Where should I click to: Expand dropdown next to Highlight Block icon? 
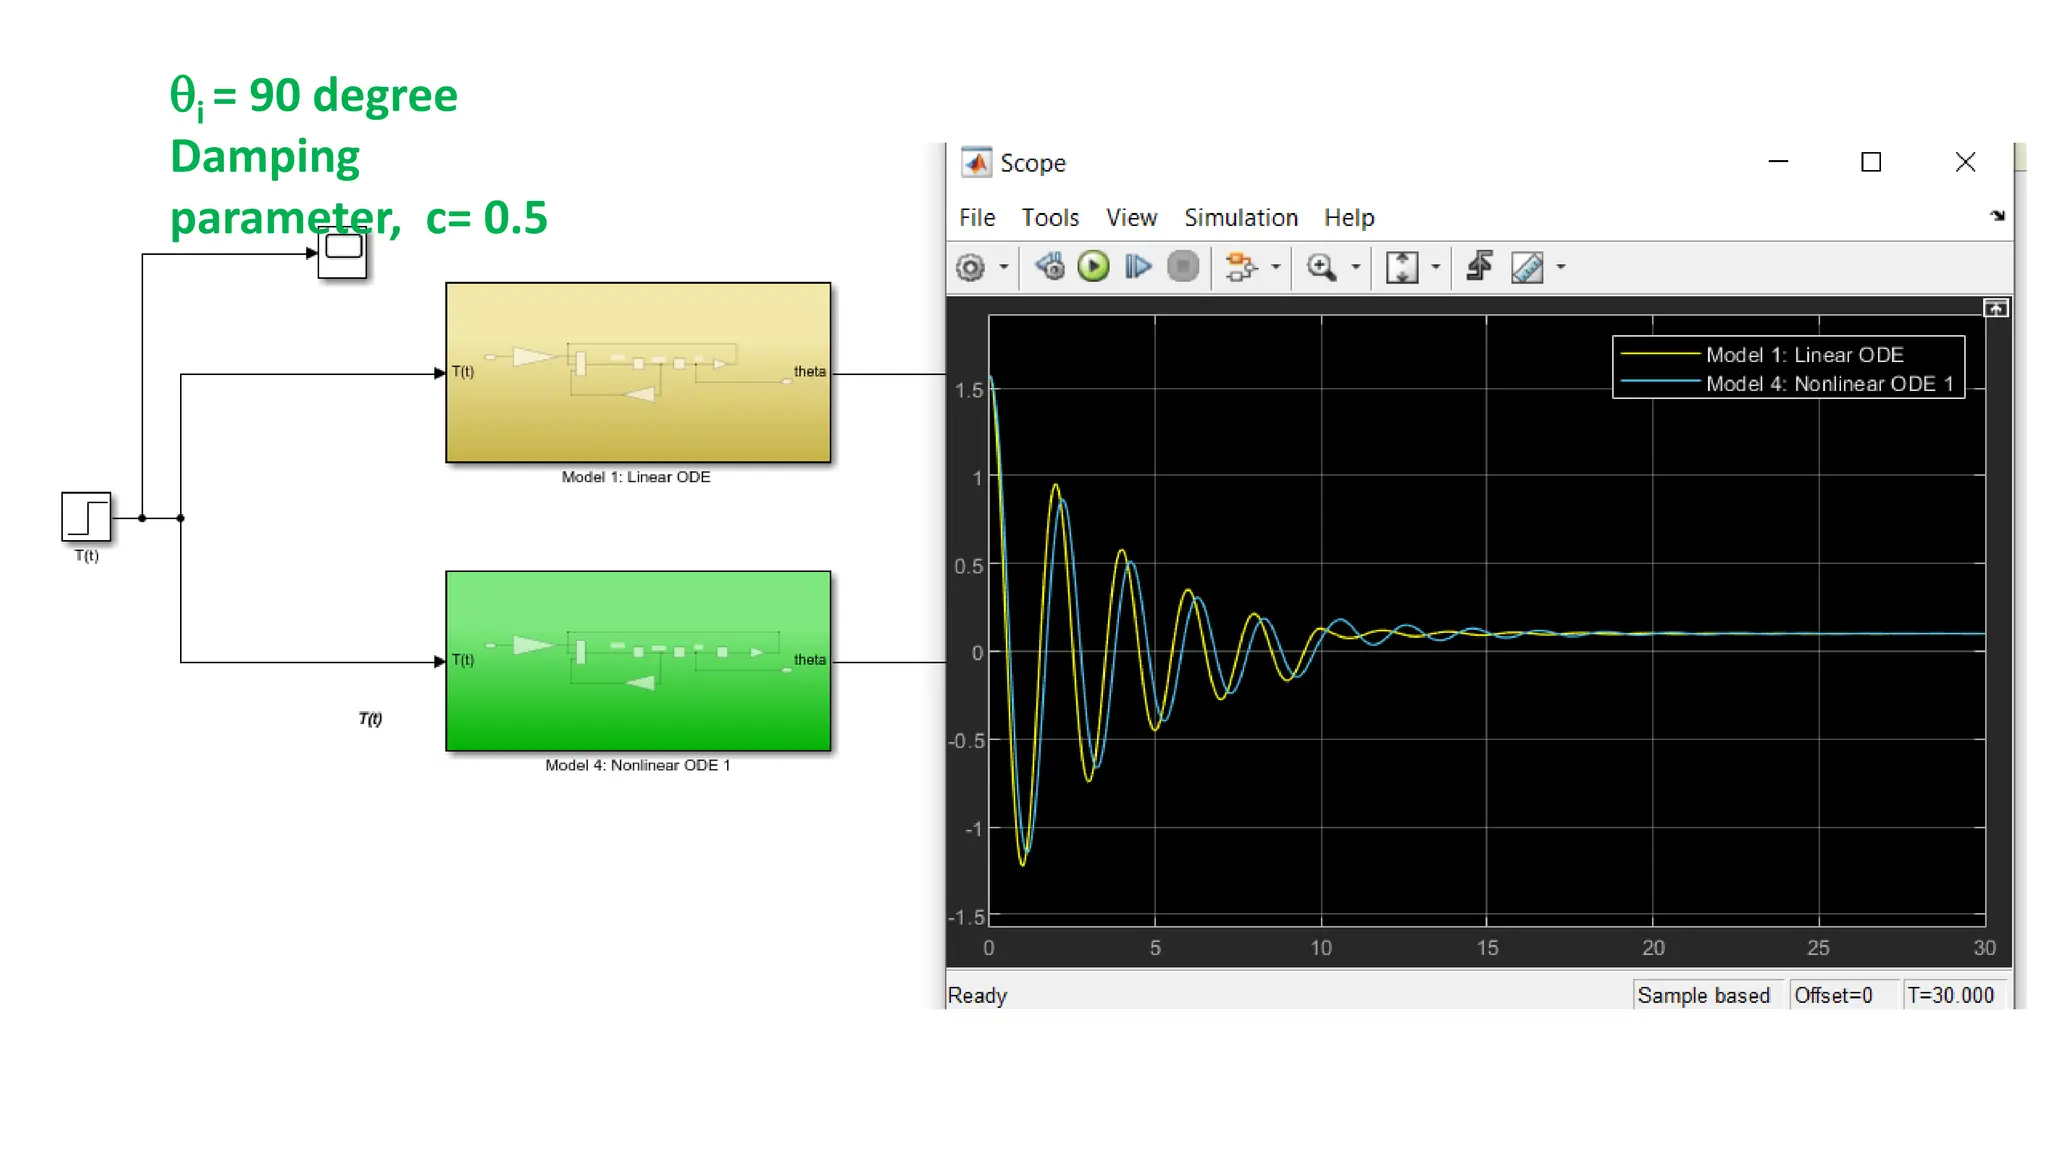pyautogui.click(x=1275, y=267)
